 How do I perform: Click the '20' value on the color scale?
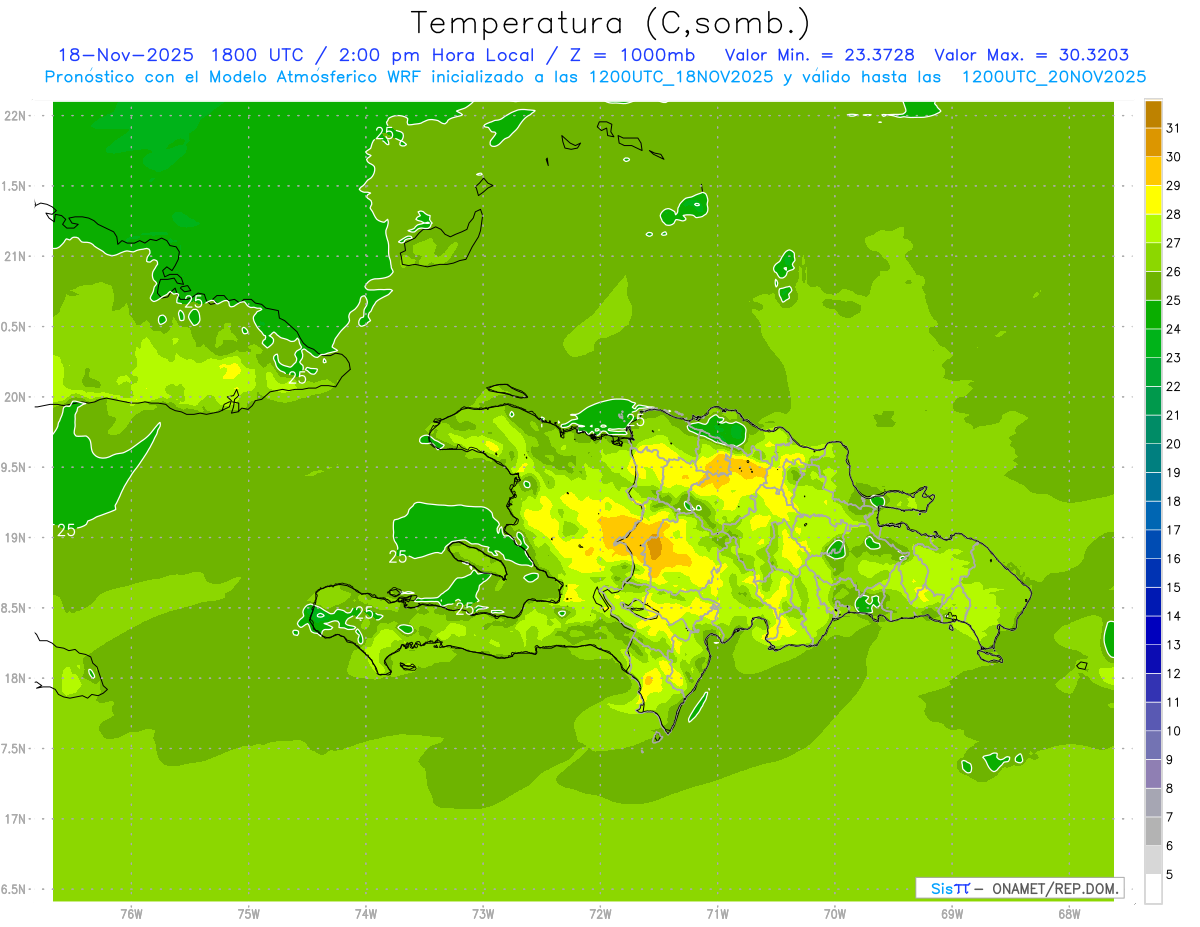point(1173,444)
